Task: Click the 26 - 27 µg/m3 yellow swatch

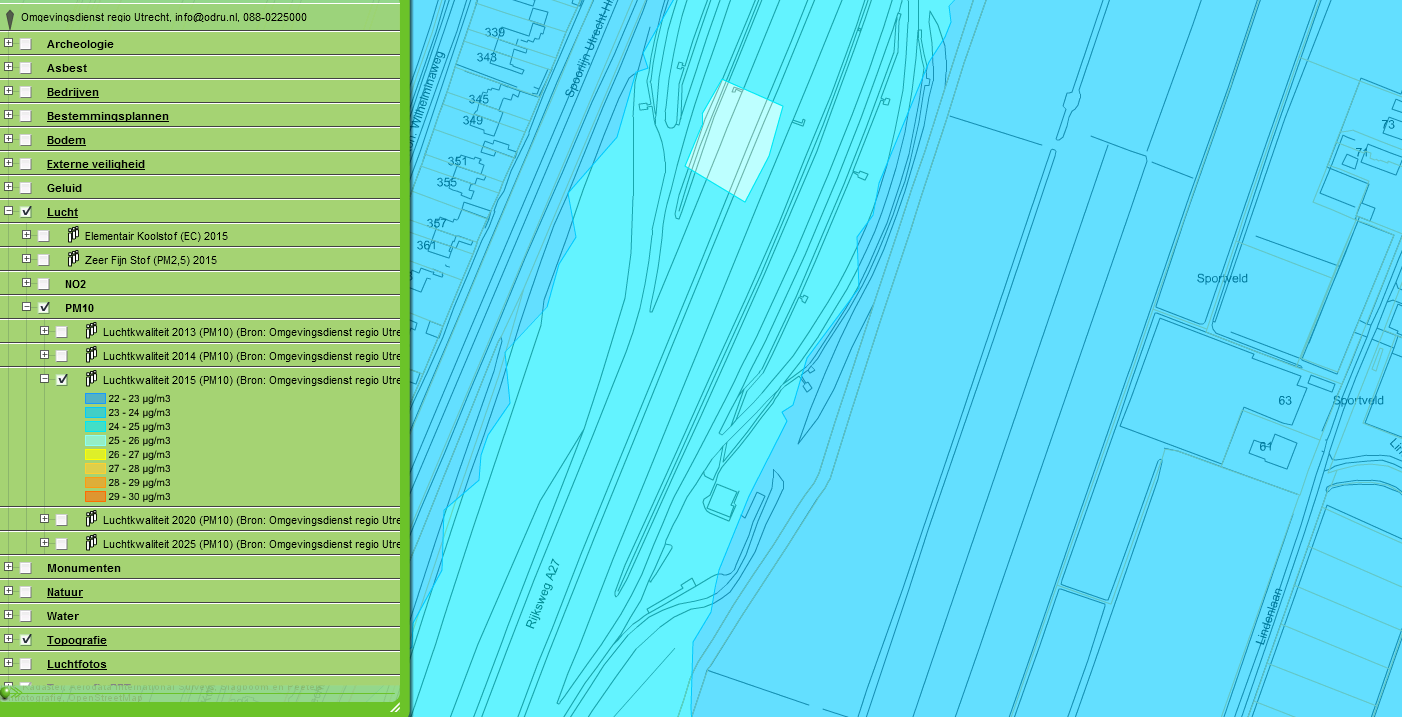Action: 95,455
